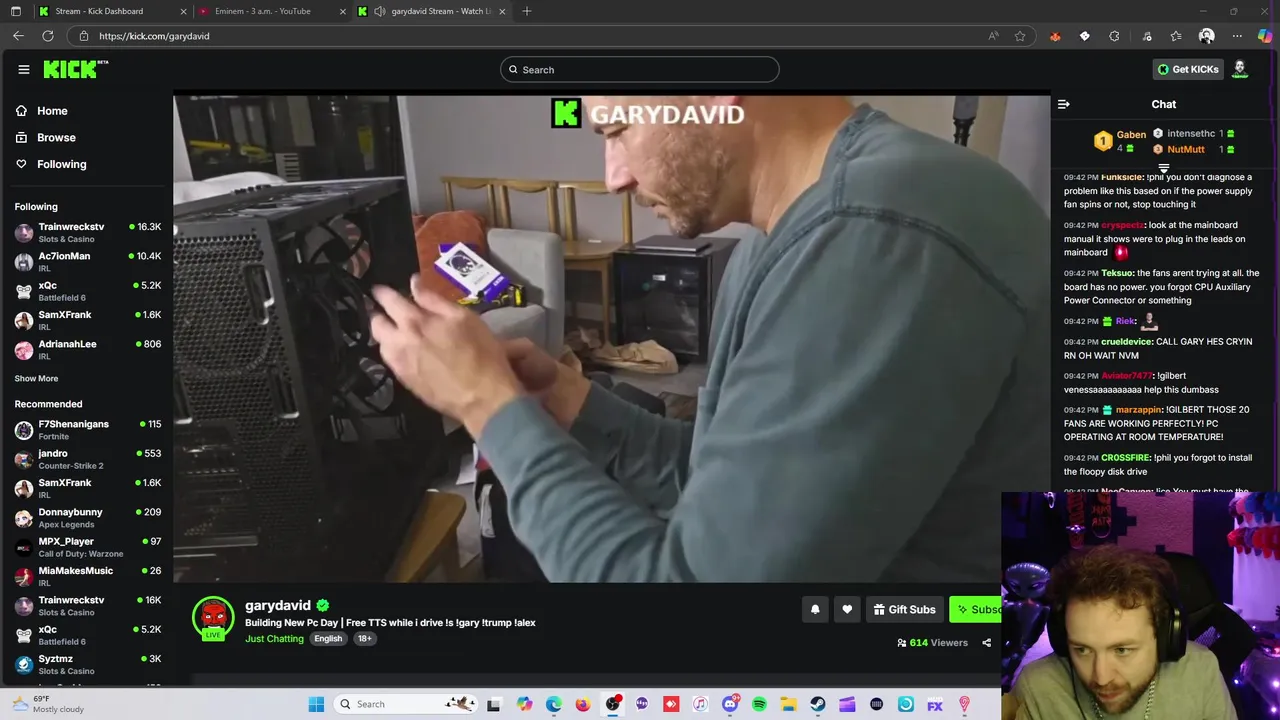Screen dimensions: 1280x720
Task: Open the Steam taskbar icon
Action: pos(817,704)
